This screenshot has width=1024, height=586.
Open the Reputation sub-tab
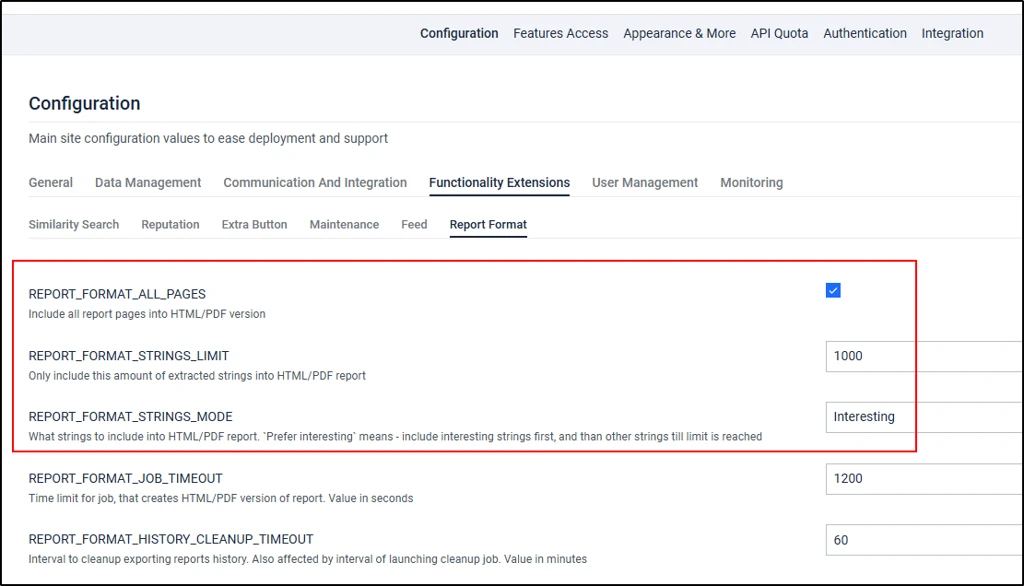(x=170, y=225)
